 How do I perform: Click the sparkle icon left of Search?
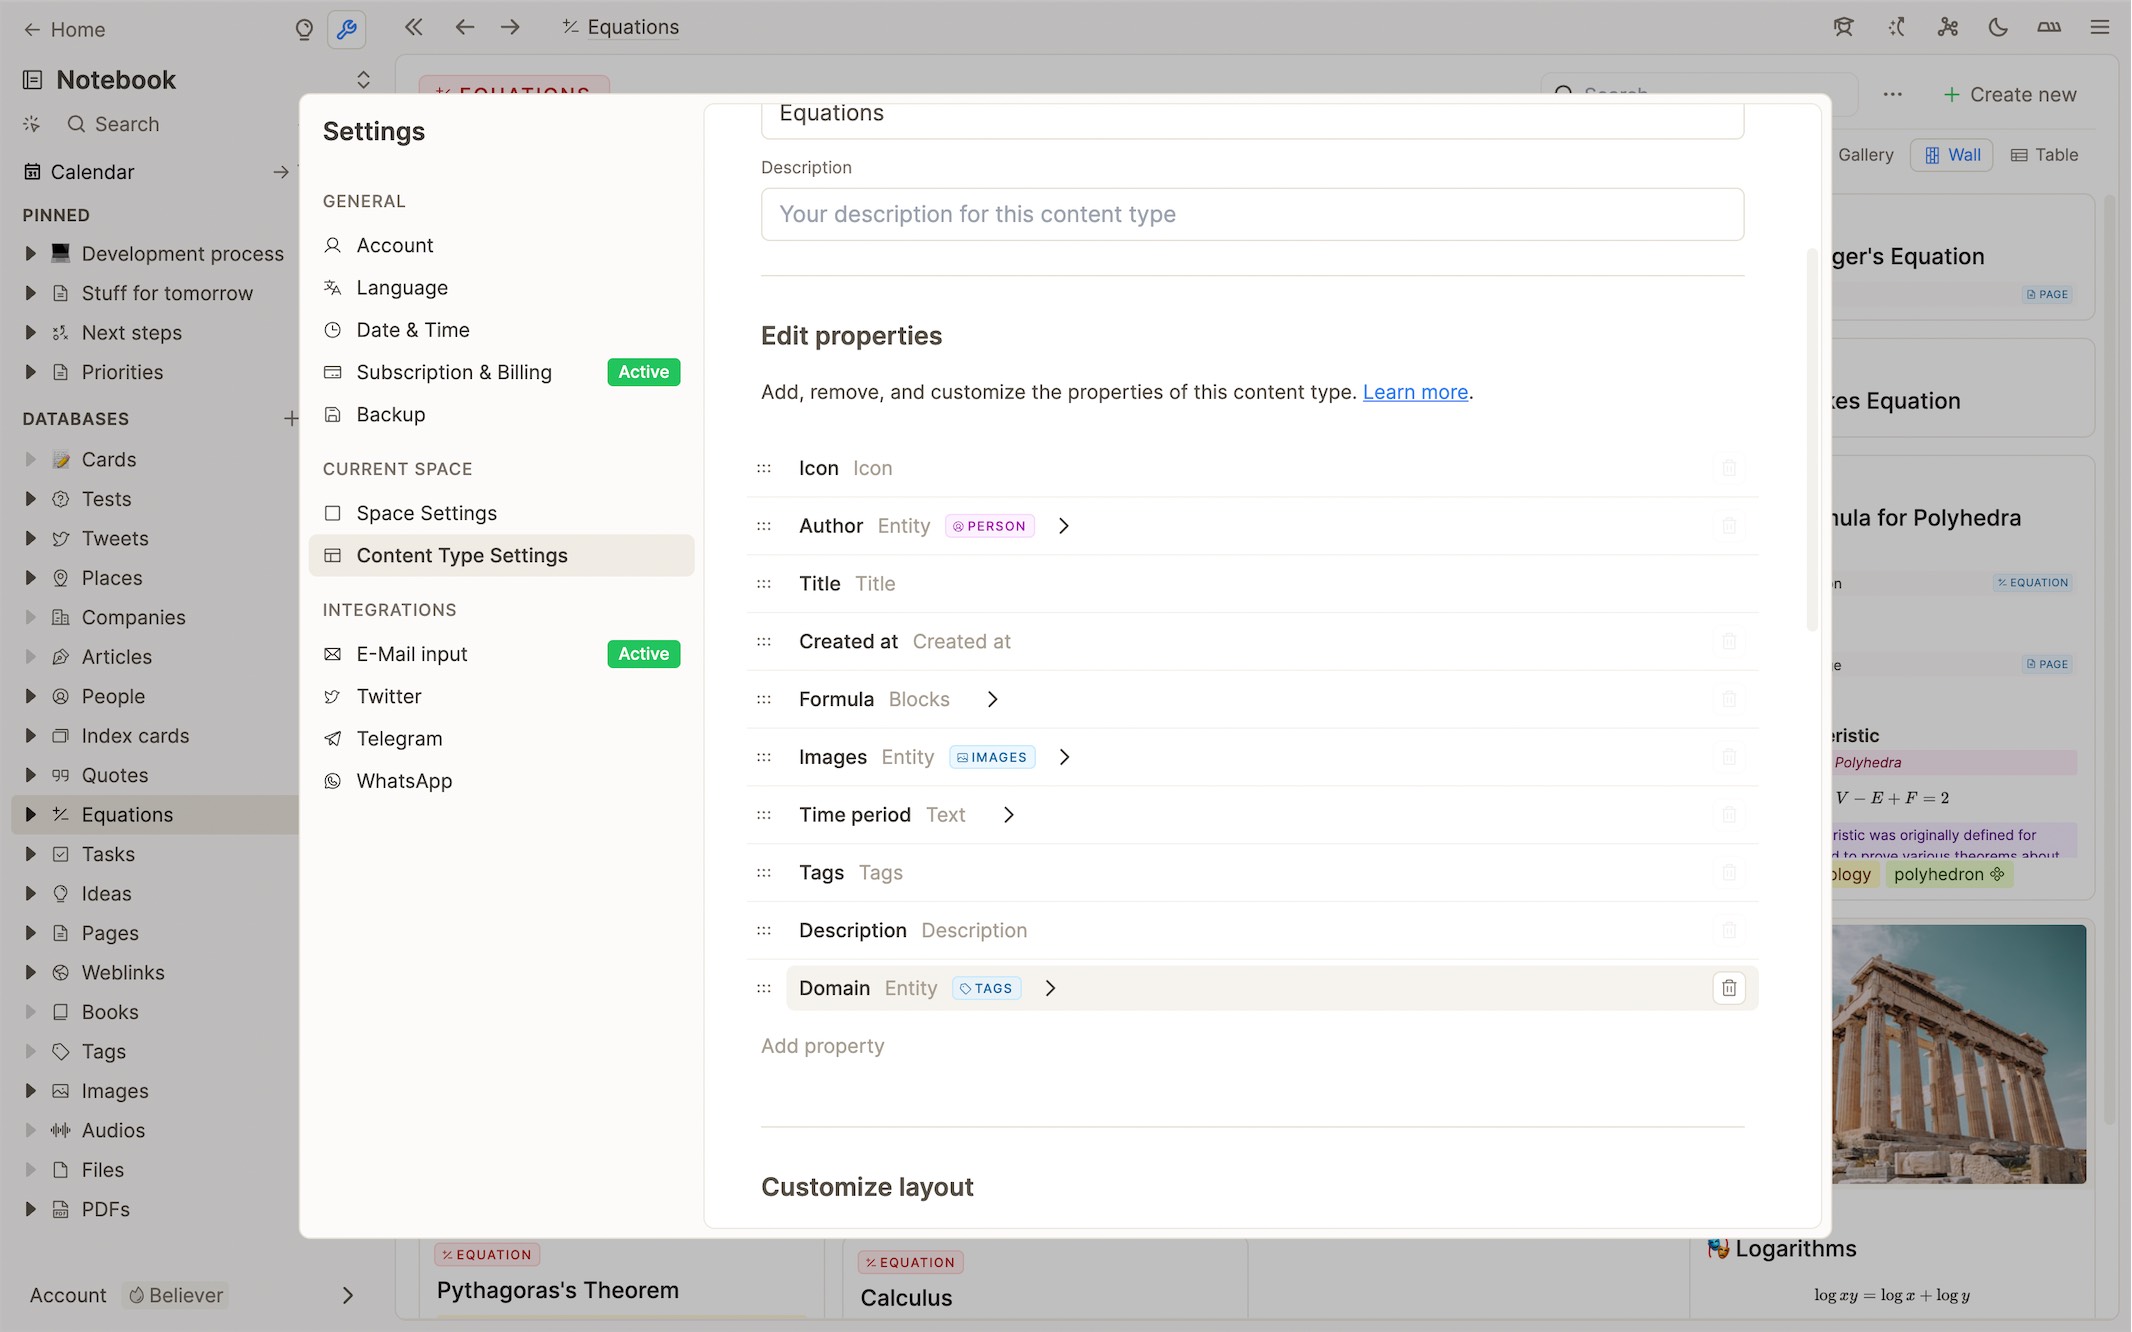click(x=32, y=124)
